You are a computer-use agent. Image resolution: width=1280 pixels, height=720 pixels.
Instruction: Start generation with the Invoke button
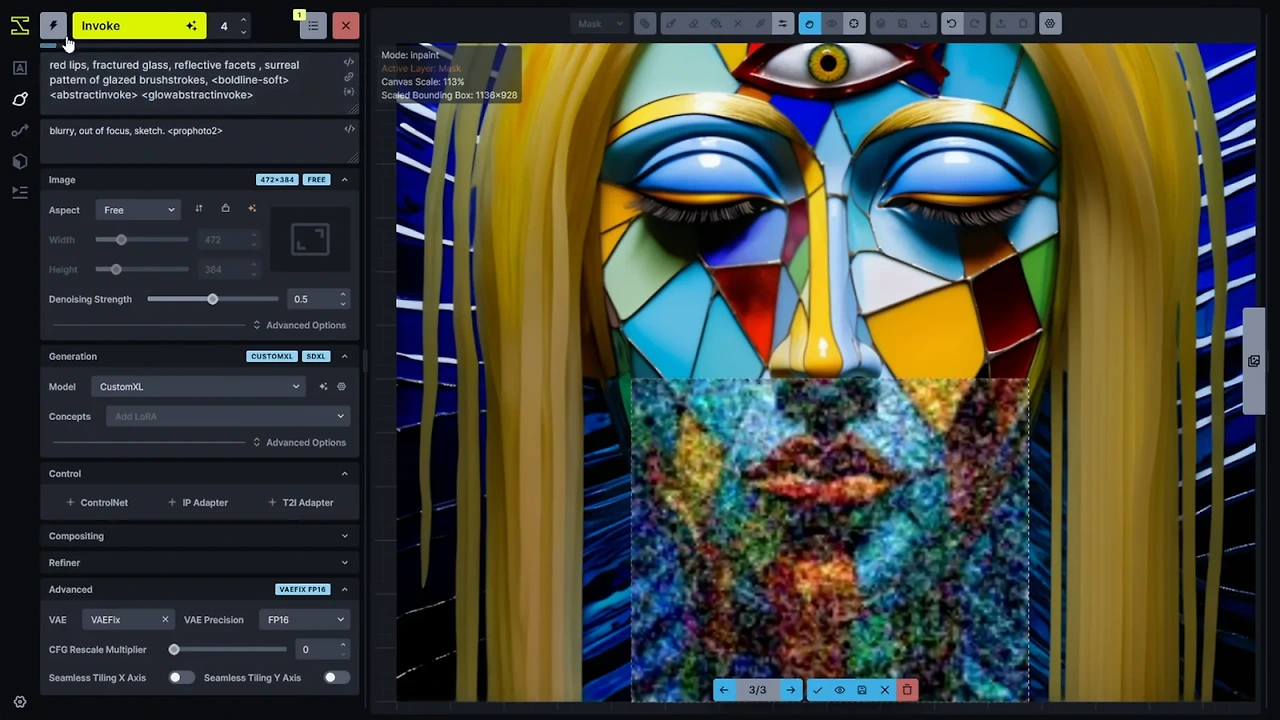point(139,26)
